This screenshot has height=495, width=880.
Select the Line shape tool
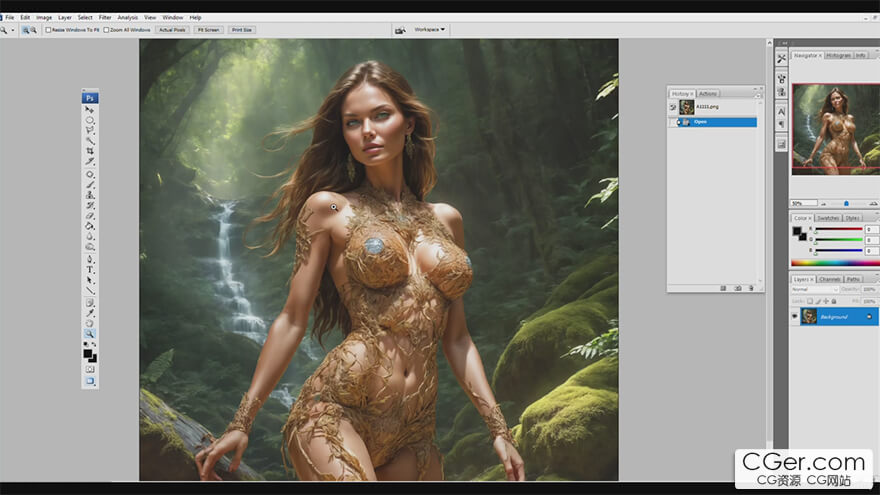coord(90,291)
